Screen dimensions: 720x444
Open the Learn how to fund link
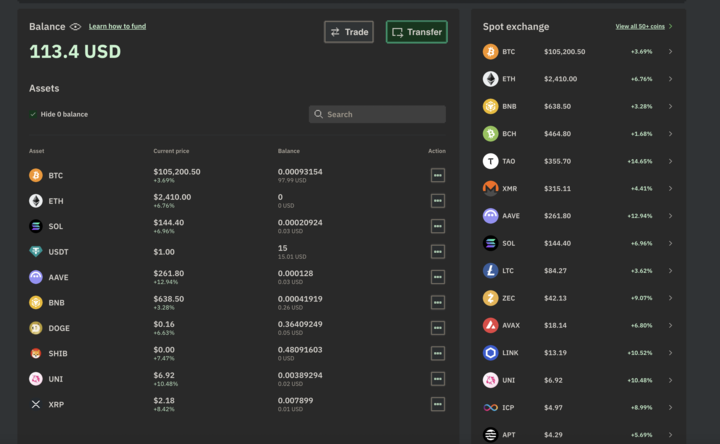coord(117,26)
